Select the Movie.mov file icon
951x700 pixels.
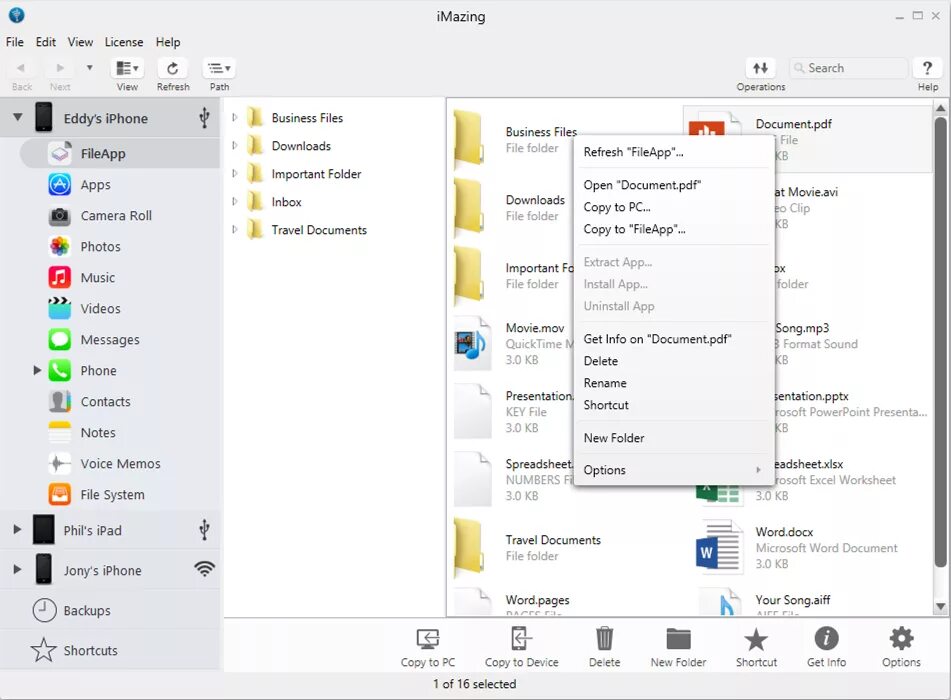472,343
